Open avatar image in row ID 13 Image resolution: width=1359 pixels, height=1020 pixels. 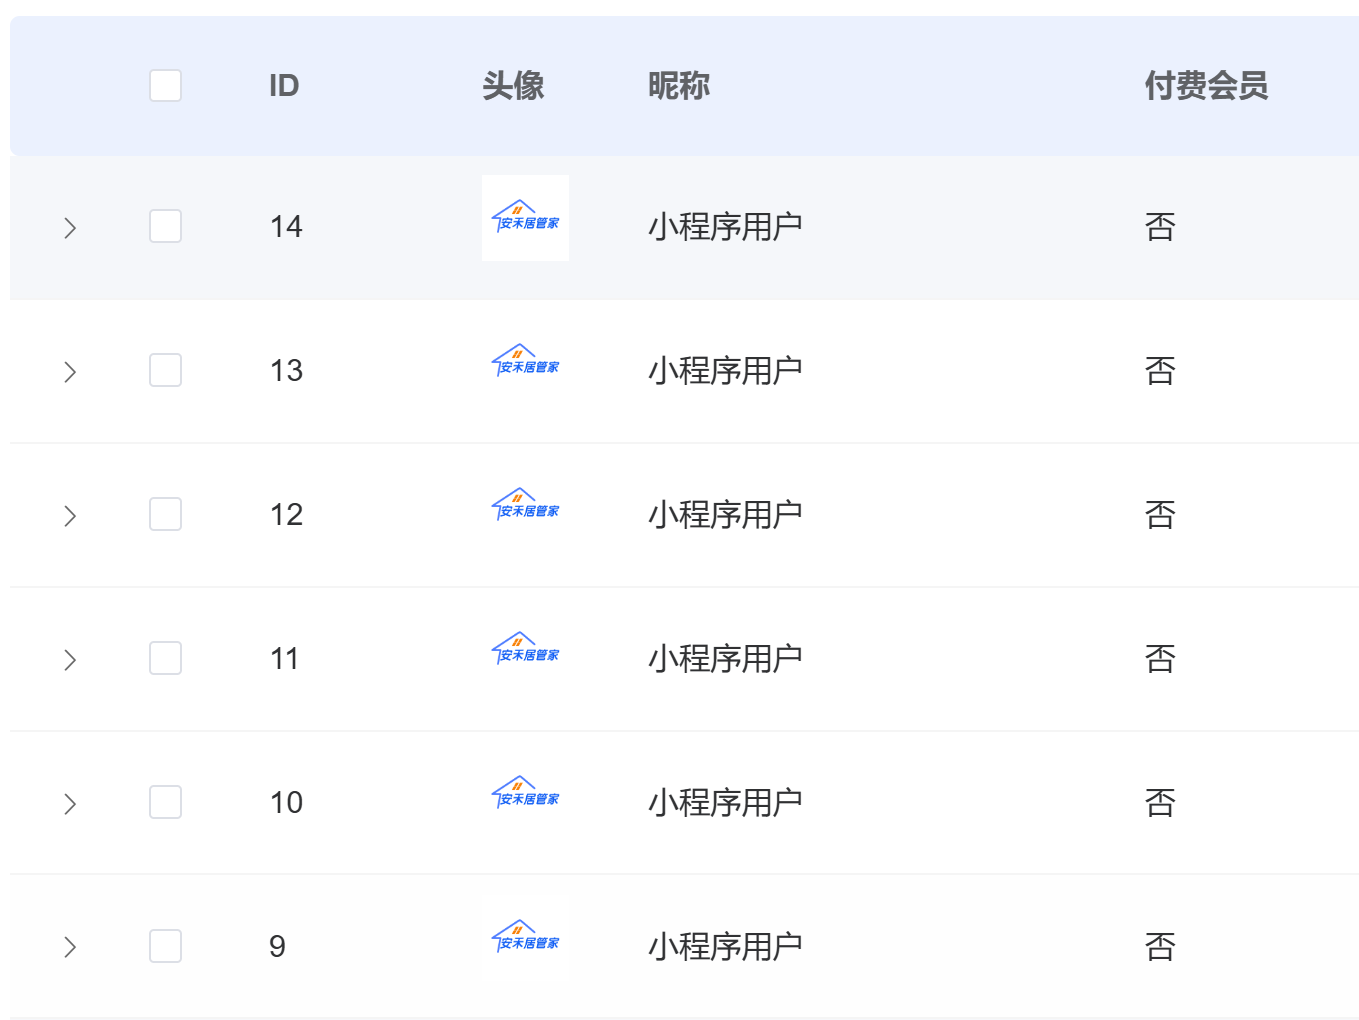click(x=525, y=362)
